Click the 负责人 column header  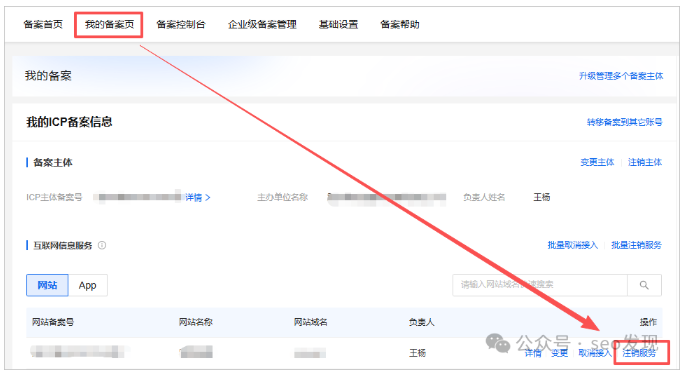point(421,322)
